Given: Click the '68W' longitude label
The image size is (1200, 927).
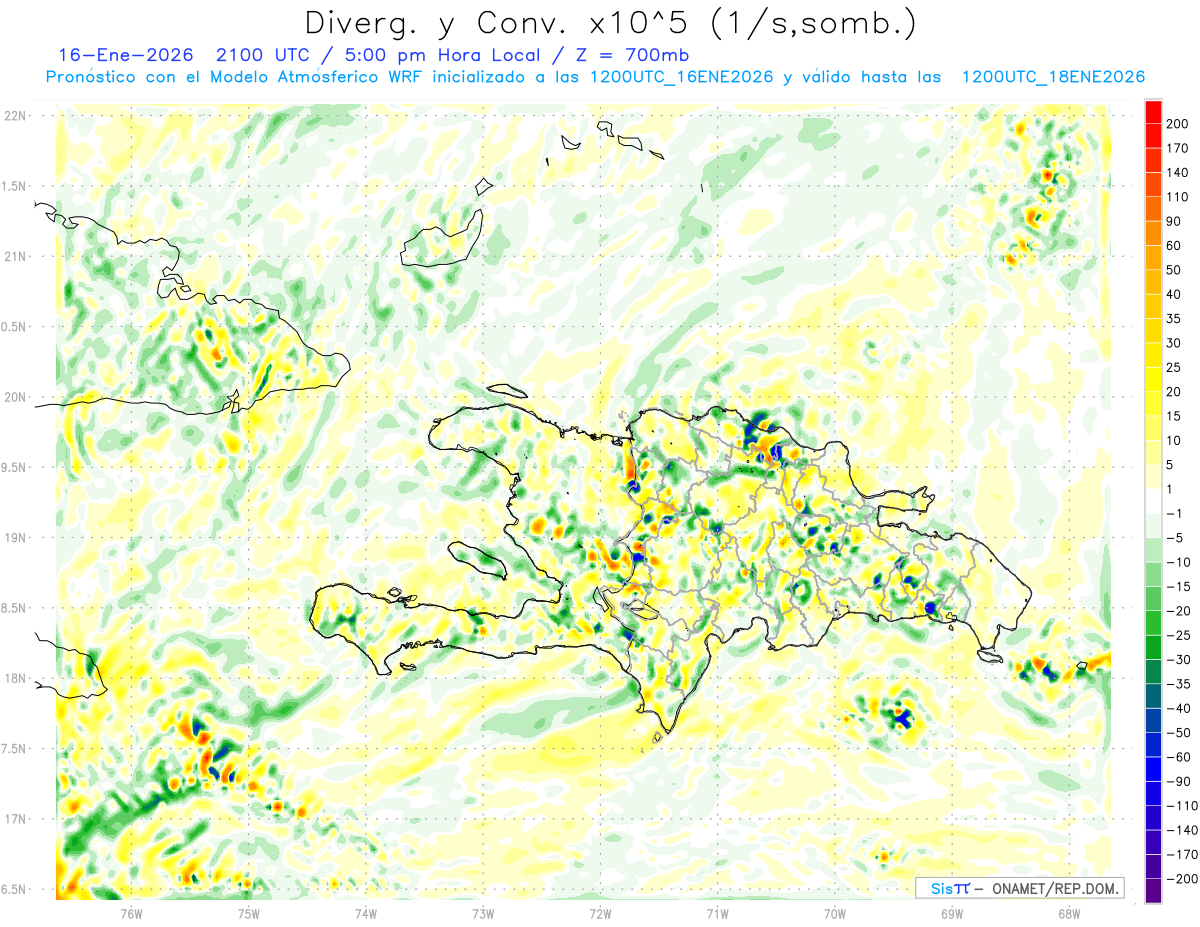Looking at the screenshot, I should point(1069,913).
